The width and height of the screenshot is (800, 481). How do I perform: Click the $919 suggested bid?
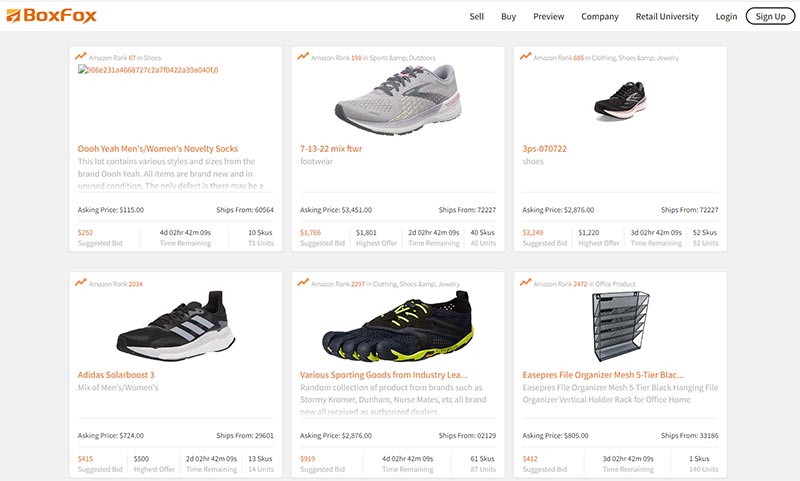[x=308, y=459]
